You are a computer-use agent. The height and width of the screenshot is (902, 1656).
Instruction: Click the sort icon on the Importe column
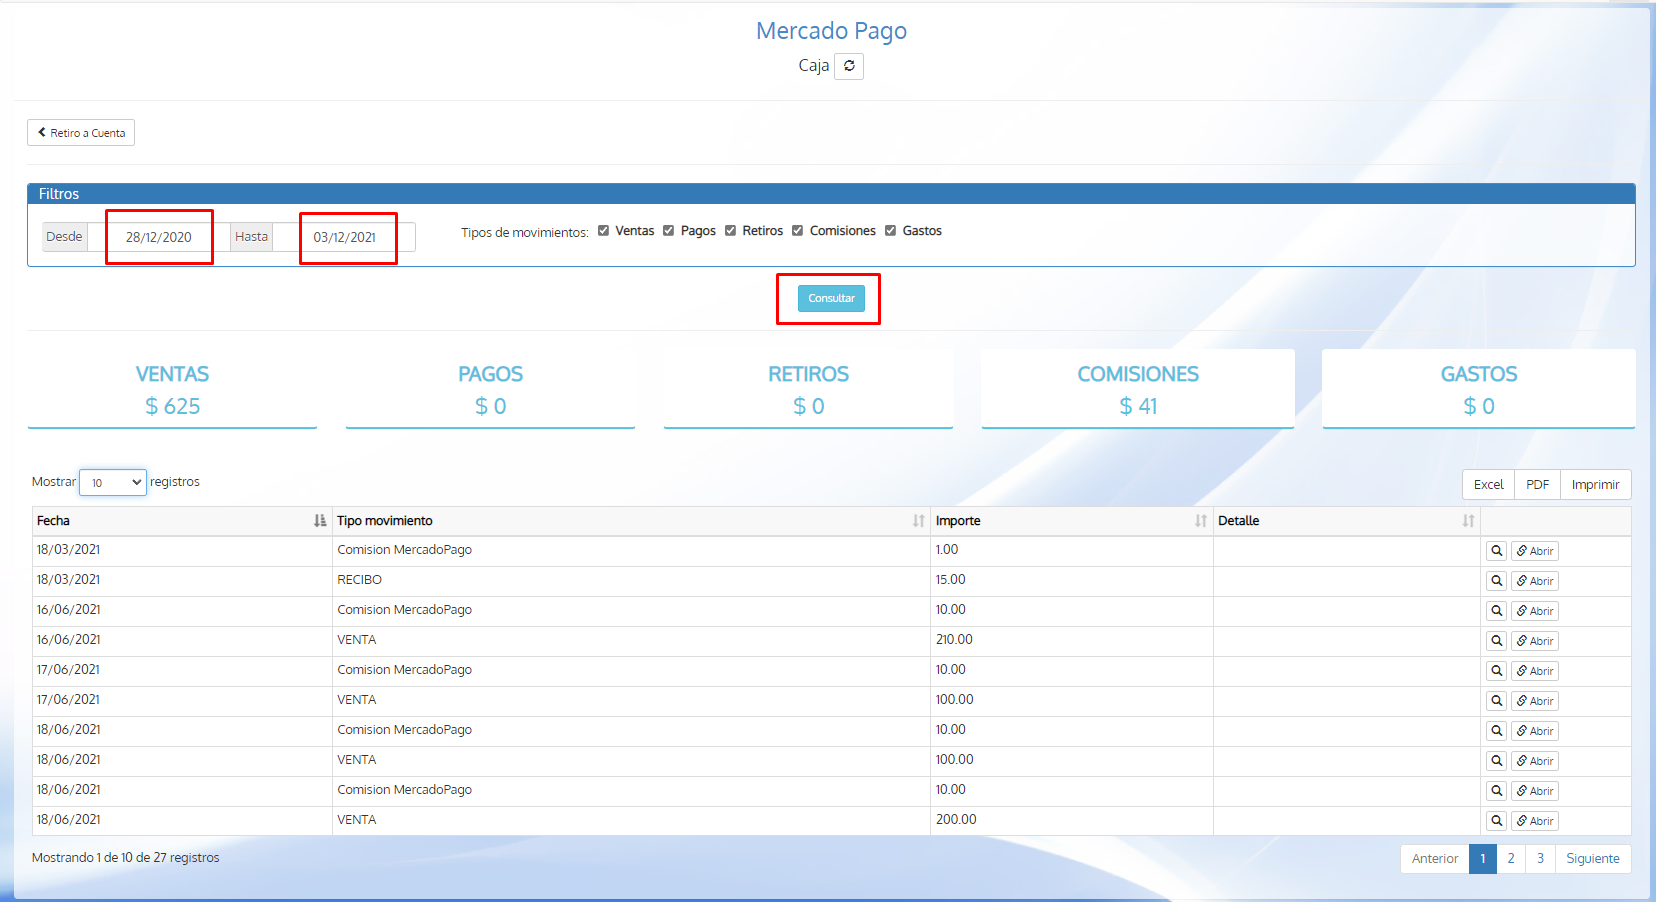pyautogui.click(x=1200, y=520)
